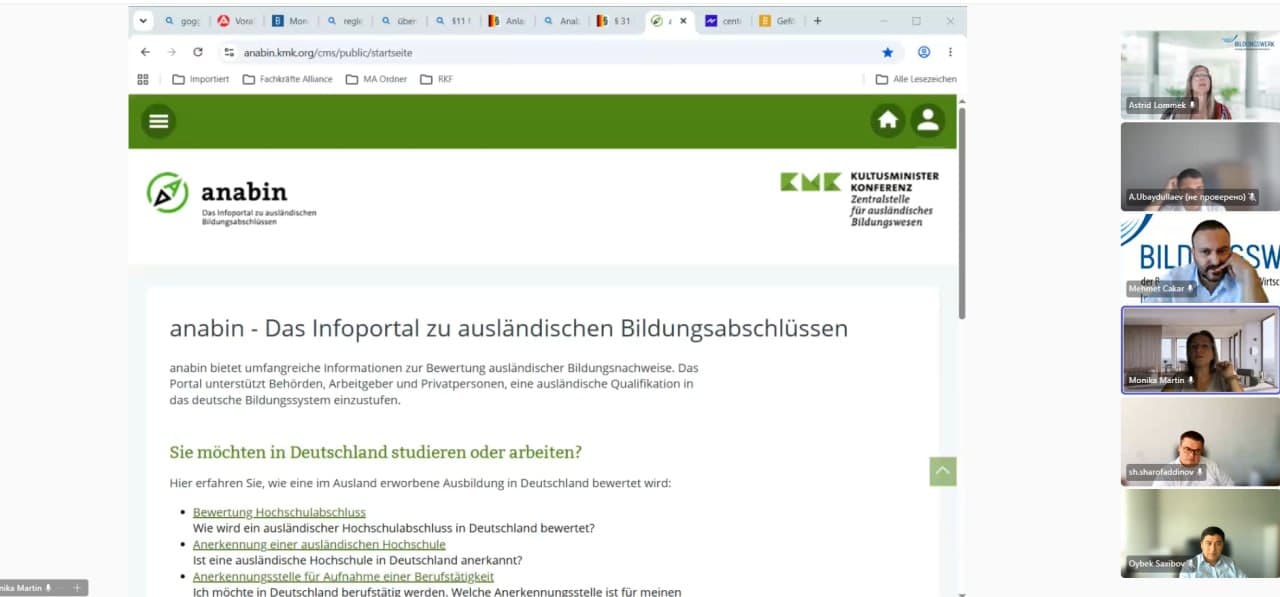Click the scroll-to-top arrow button
This screenshot has height=597, width=1280.
pyautogui.click(x=943, y=471)
